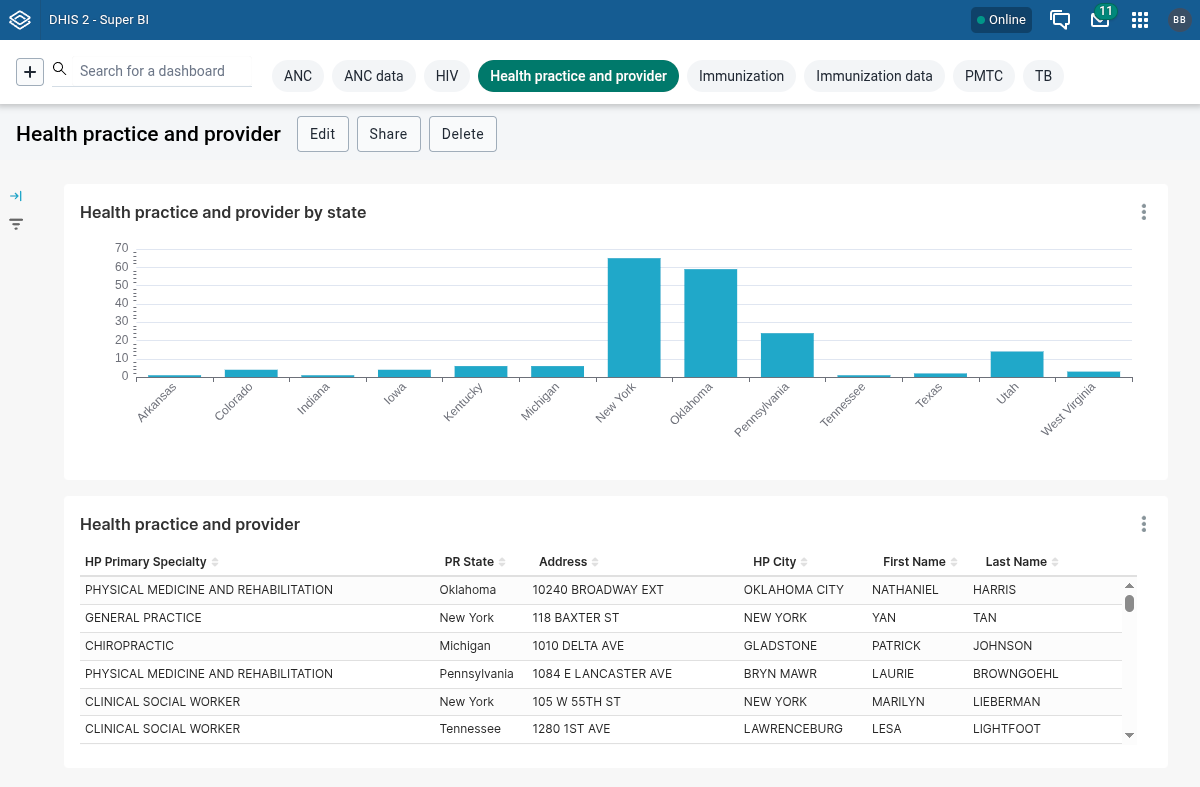The image size is (1200, 787).
Task: Click the DHIS 2 logo icon
Action: coord(20,20)
